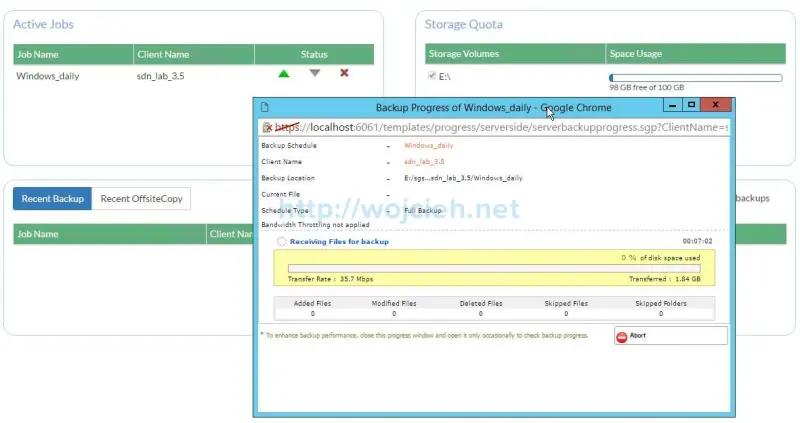This screenshot has width=800, height=423.
Task: Click the Status column header
Action: [x=314, y=54]
